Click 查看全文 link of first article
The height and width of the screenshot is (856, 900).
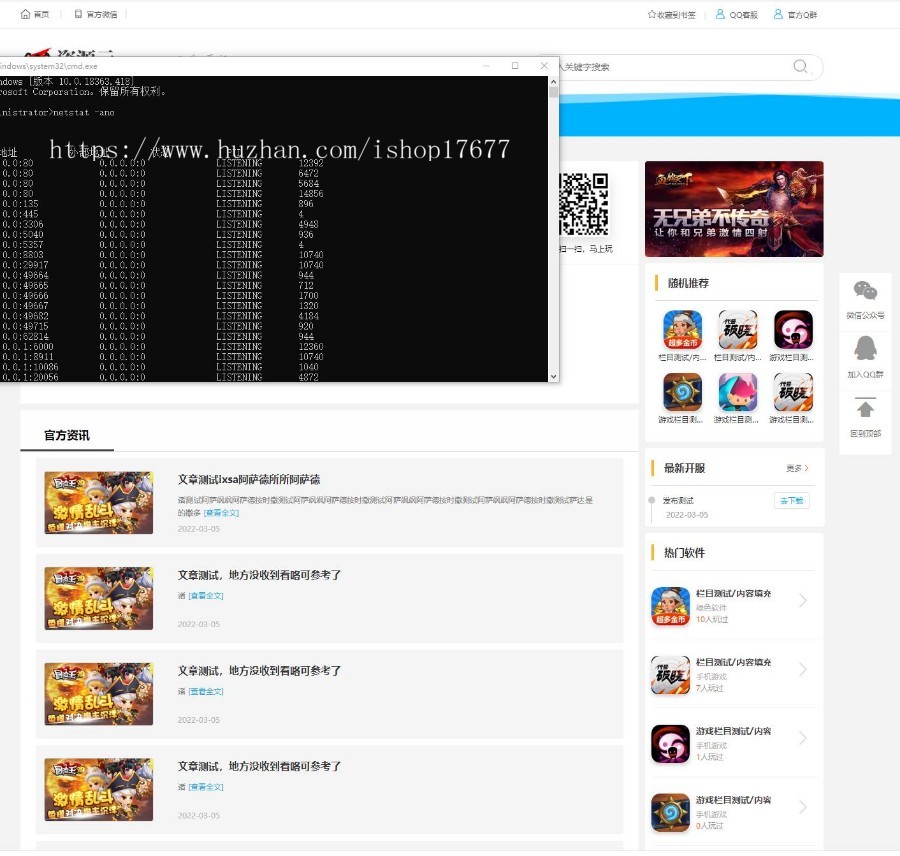(x=221, y=513)
